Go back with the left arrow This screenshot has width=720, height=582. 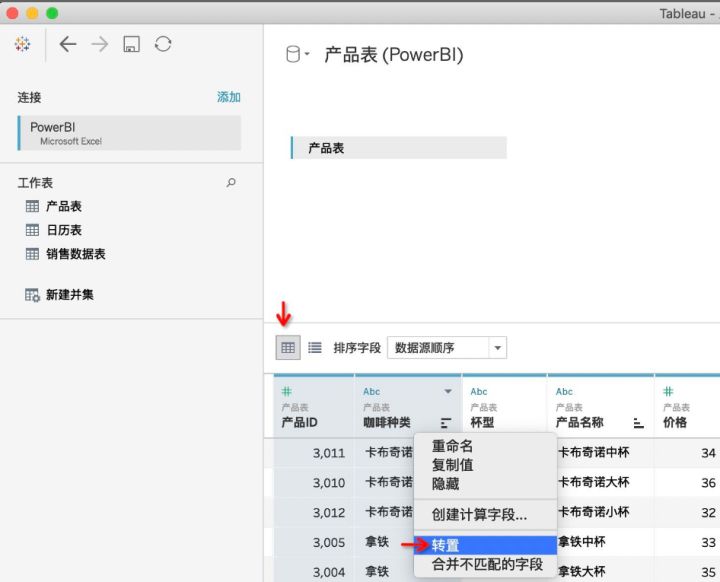pos(68,44)
